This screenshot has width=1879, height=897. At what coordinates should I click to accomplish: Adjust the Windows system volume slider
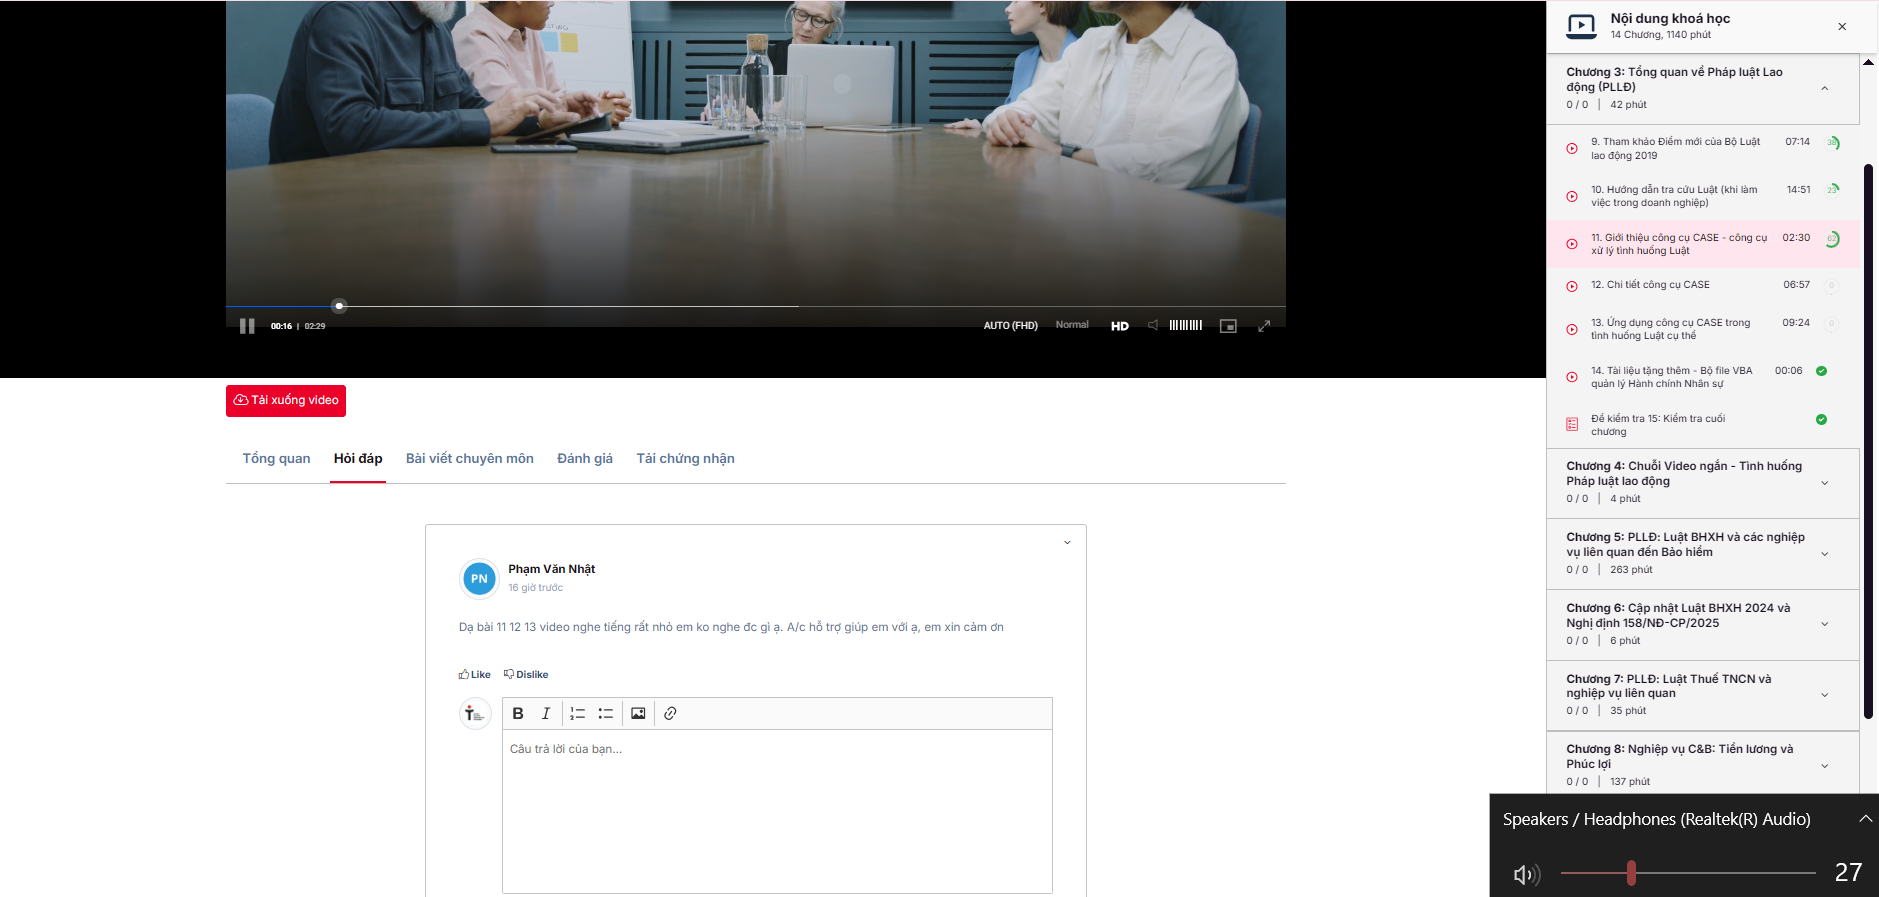coord(1688,873)
